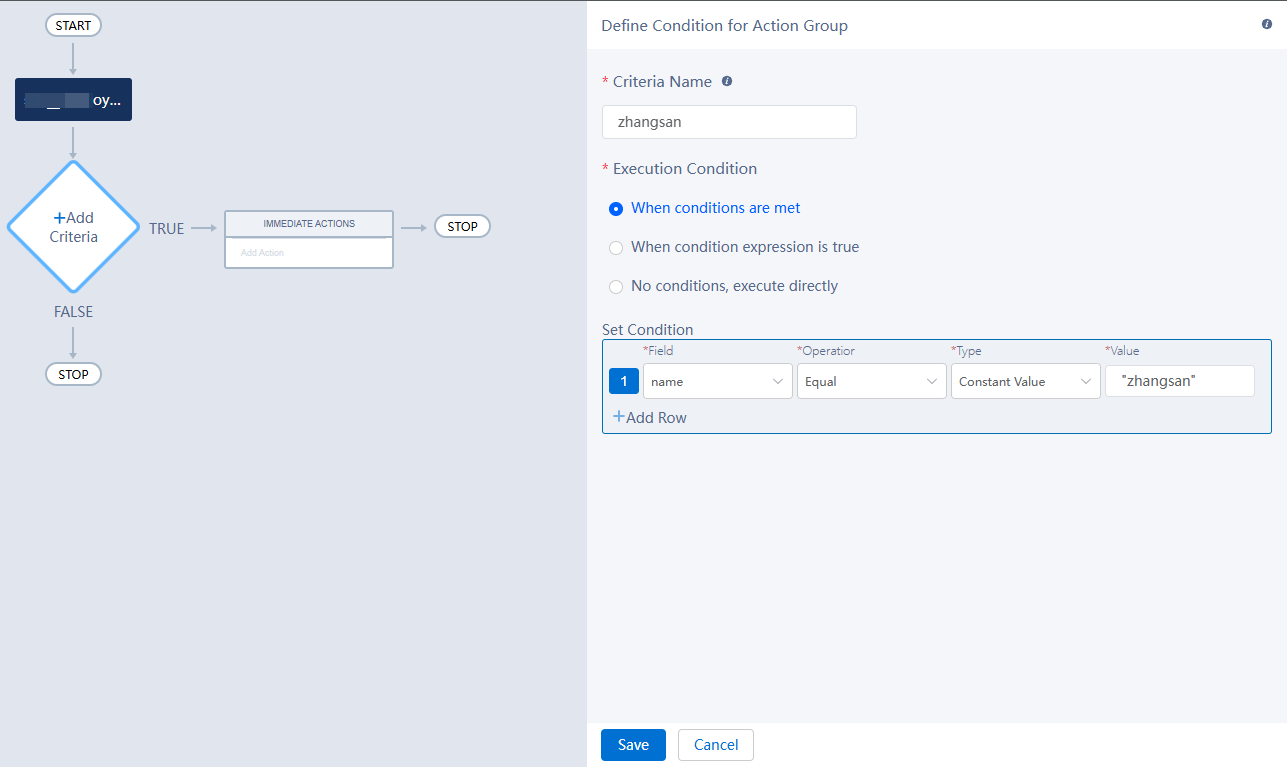Open the Field dropdown showing 'name'
This screenshot has width=1287, height=767.
pyautogui.click(x=718, y=381)
